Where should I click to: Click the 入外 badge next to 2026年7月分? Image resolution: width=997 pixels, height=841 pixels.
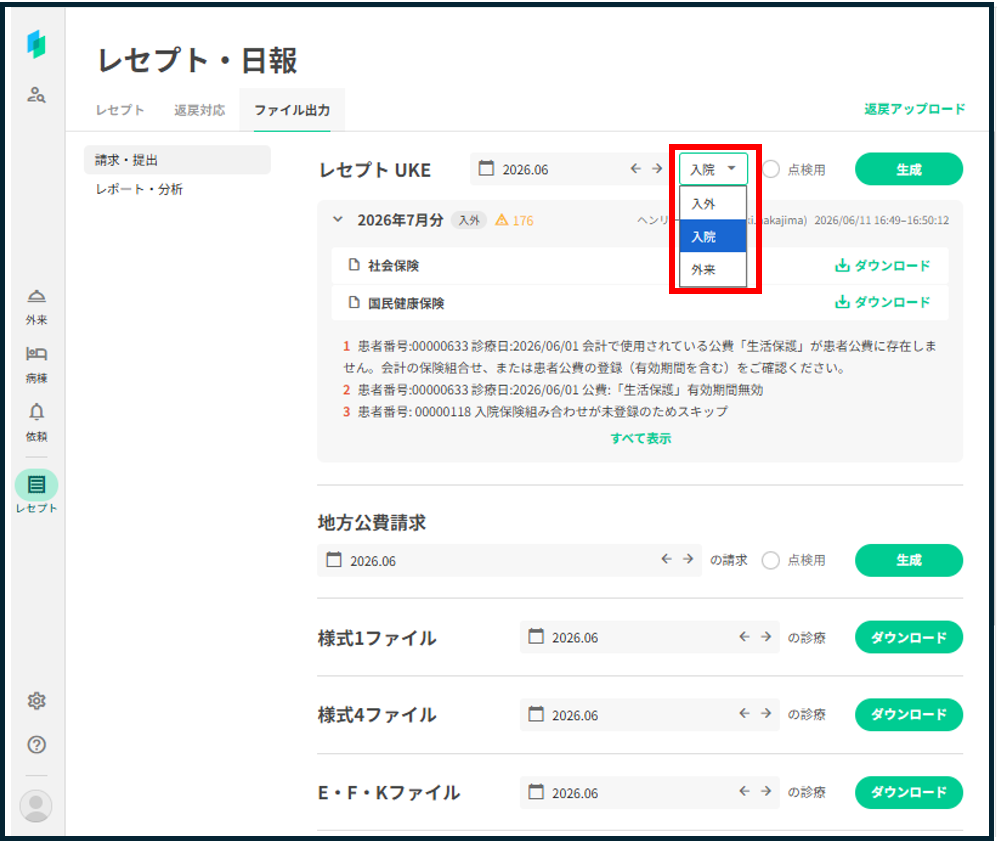[469, 220]
